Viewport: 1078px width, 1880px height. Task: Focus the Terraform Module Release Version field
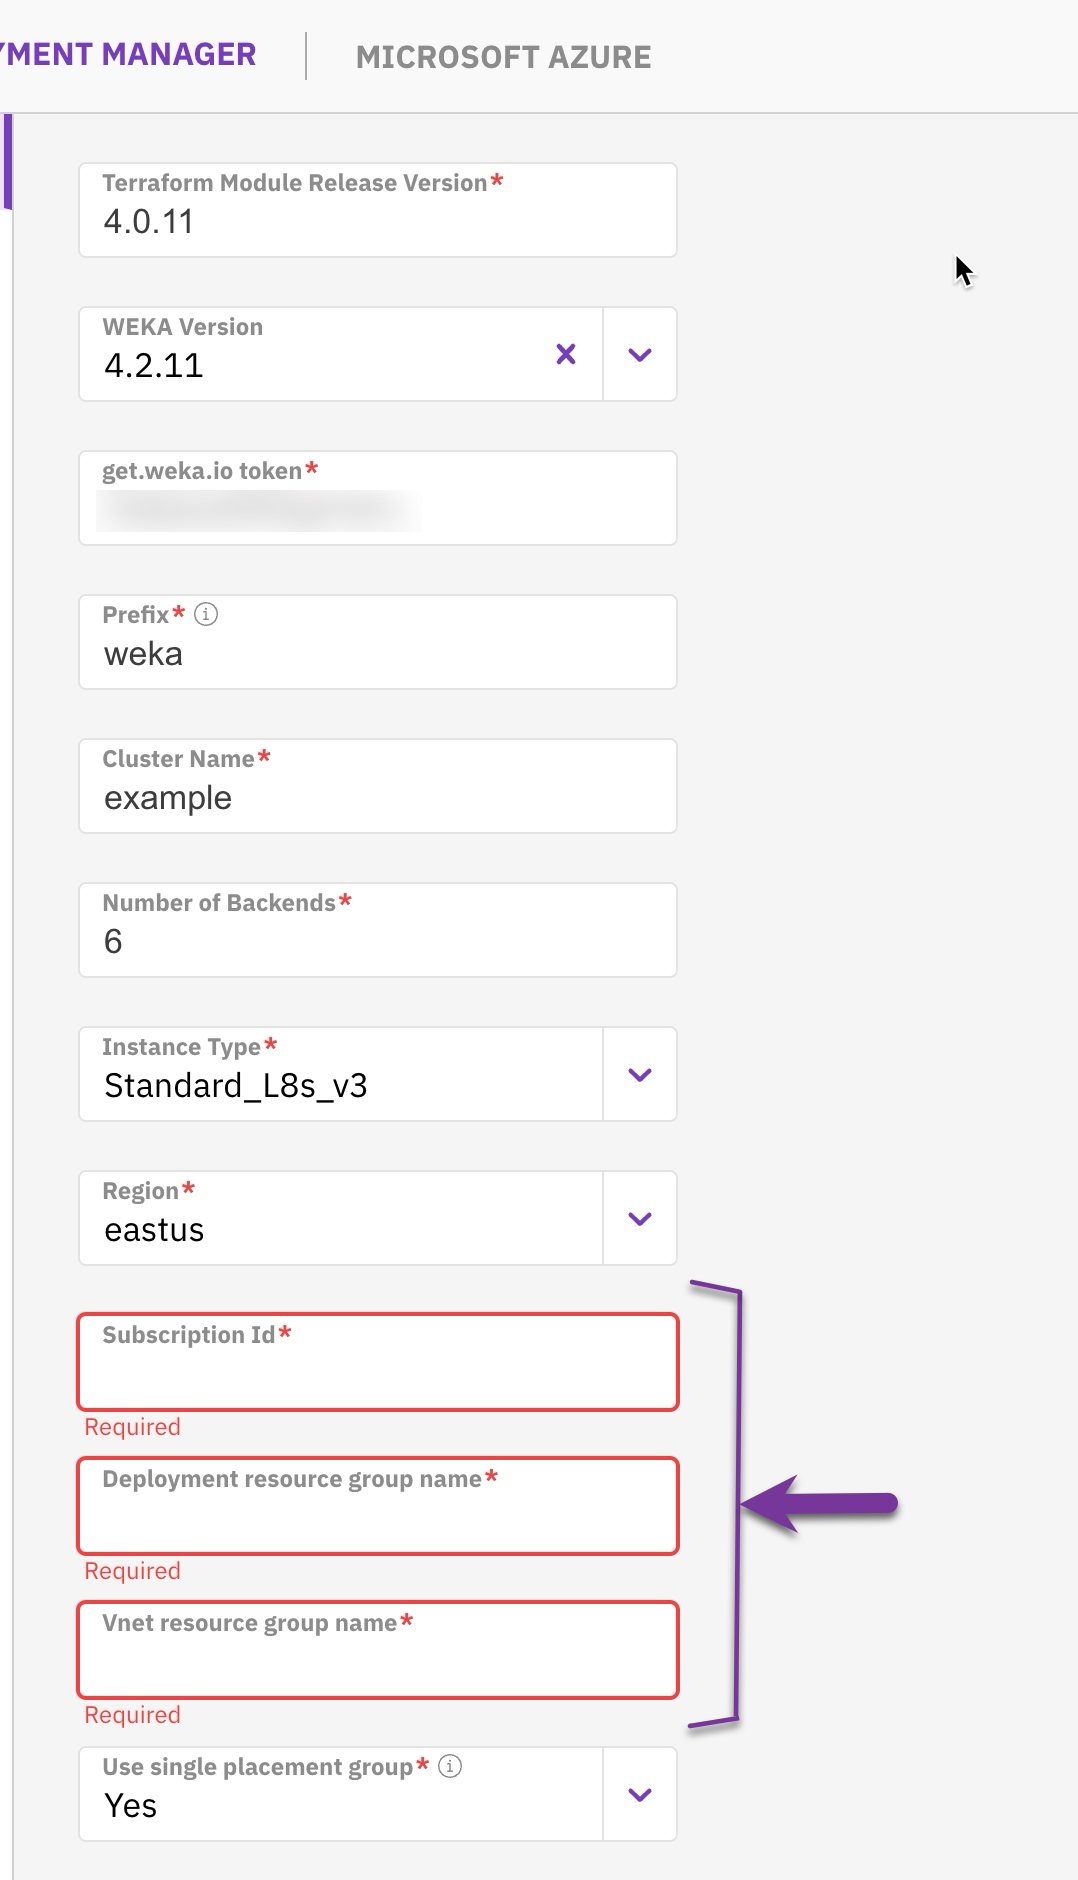(377, 221)
